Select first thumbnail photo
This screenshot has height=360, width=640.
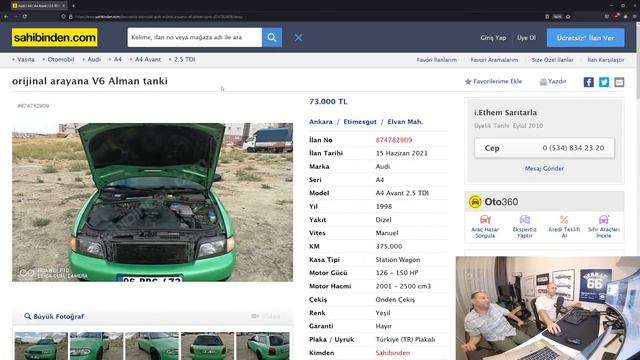pos(41,346)
